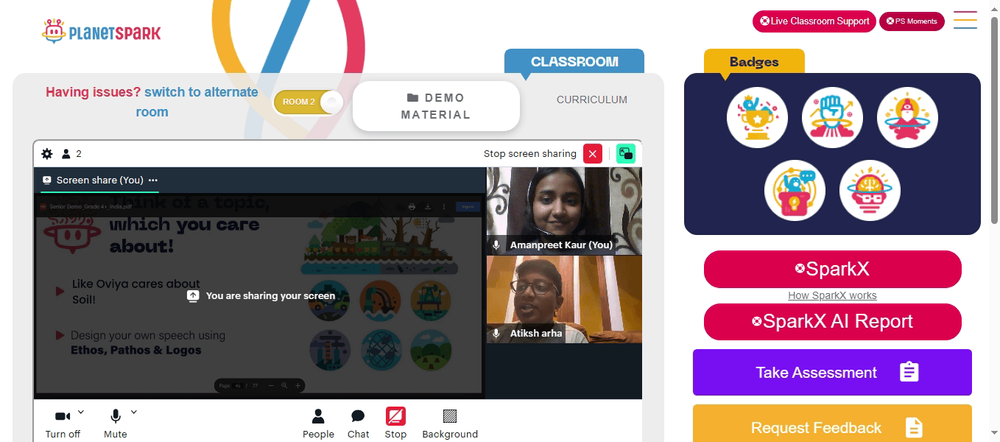Open How SparkX works link
Image resolution: width=1000 pixels, height=442 pixels.
832,295
